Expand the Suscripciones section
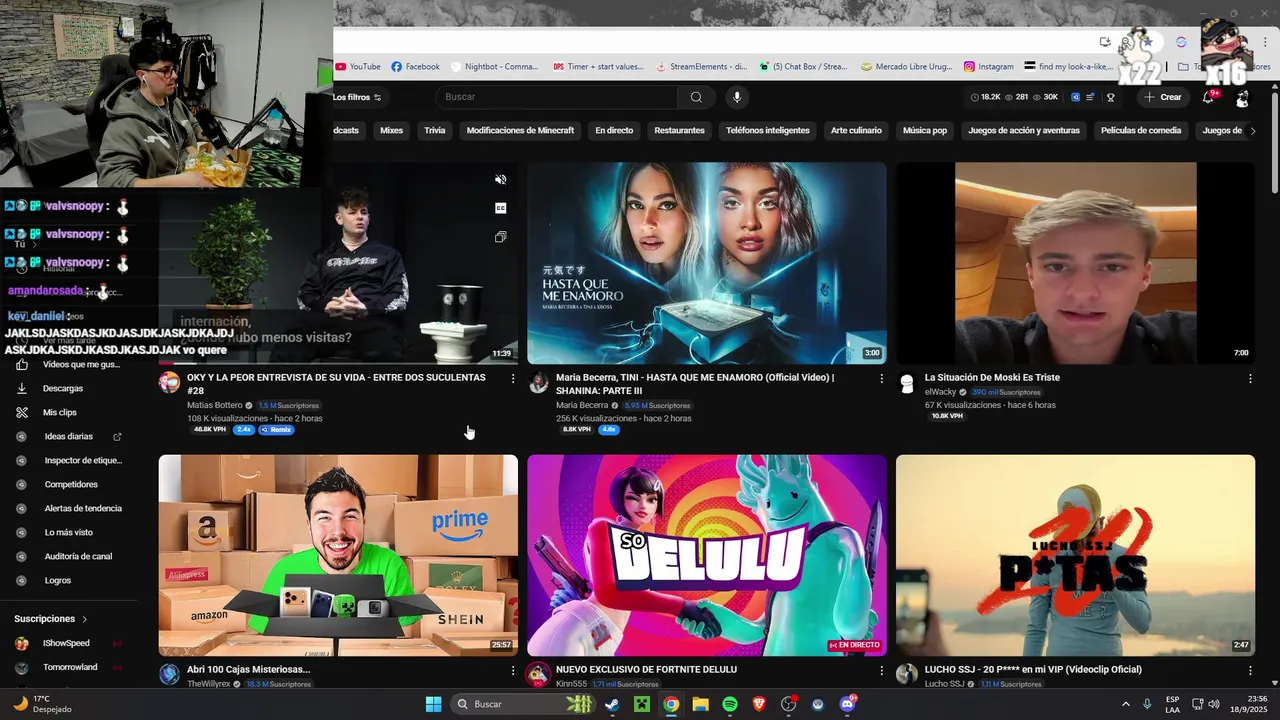1280x720 pixels. (x=51, y=619)
